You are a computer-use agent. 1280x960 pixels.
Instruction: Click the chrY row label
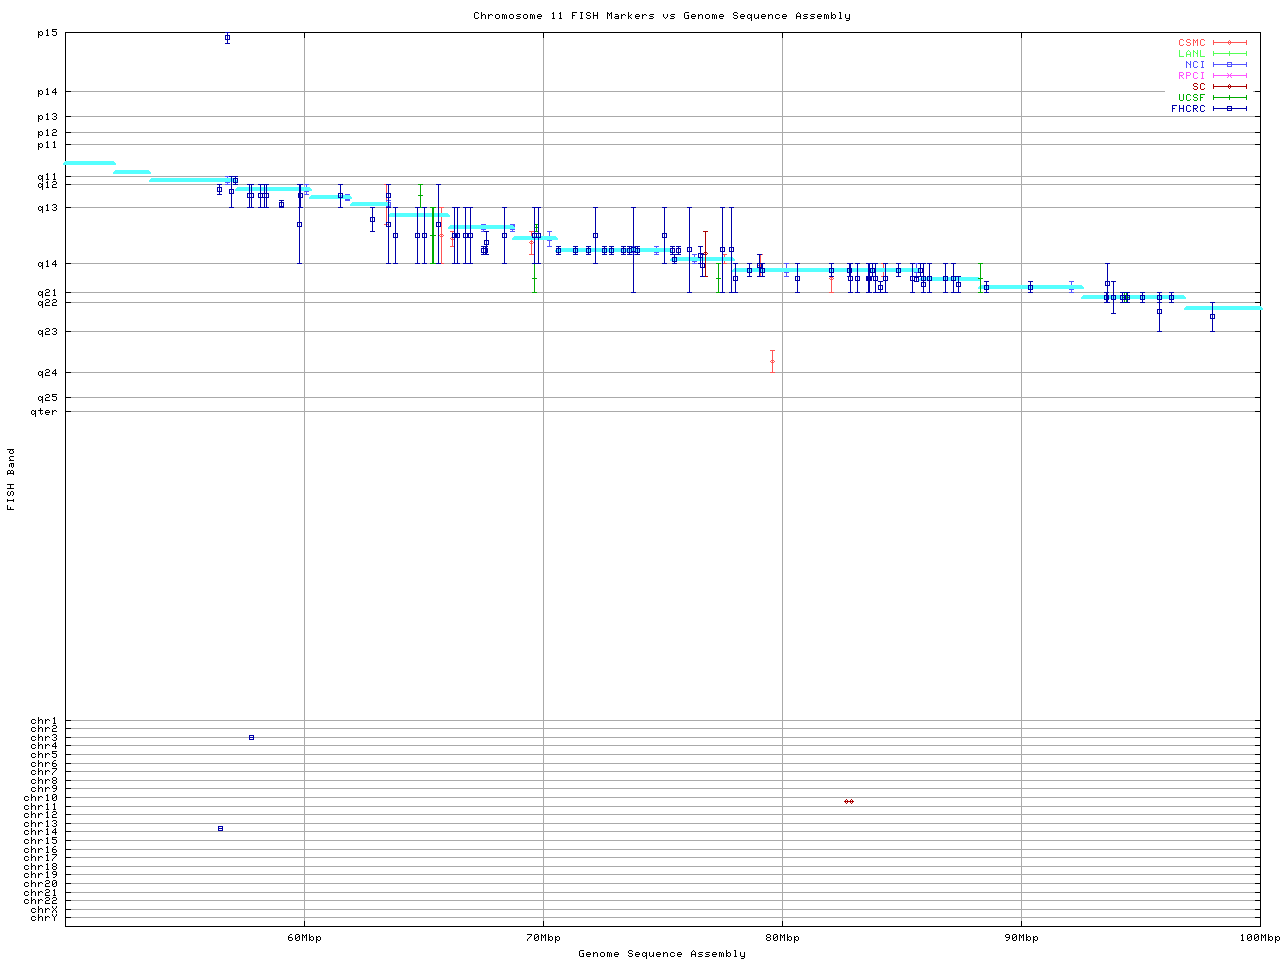coord(44,917)
